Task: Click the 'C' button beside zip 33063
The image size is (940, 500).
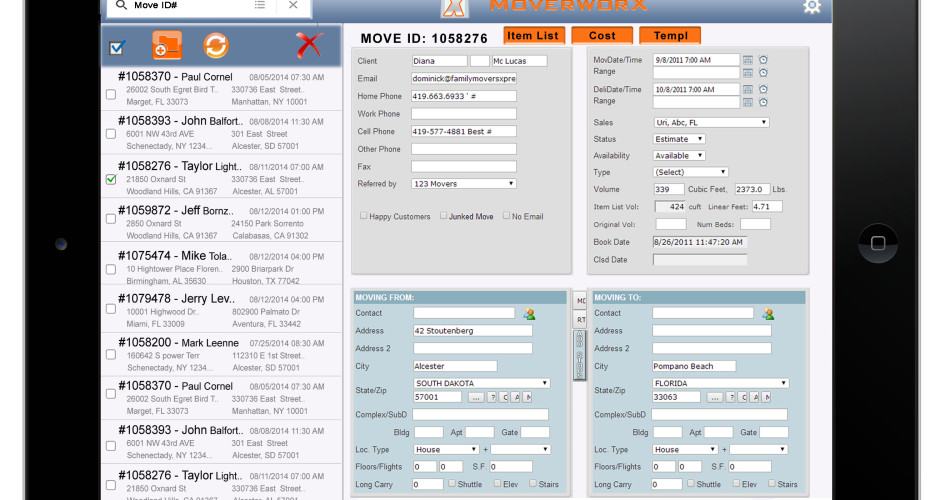Action: point(743,397)
